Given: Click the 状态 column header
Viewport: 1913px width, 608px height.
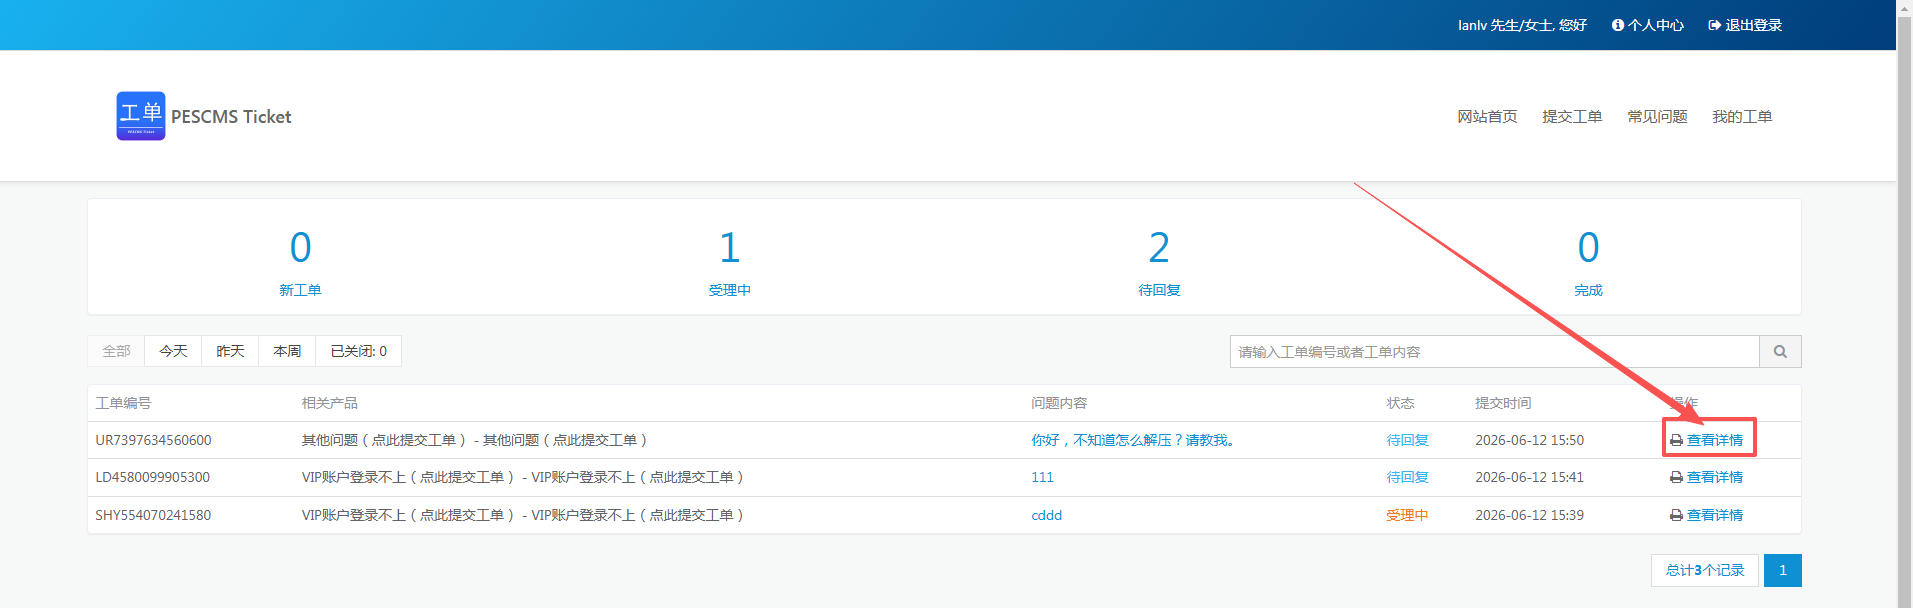Looking at the screenshot, I should [x=1400, y=403].
